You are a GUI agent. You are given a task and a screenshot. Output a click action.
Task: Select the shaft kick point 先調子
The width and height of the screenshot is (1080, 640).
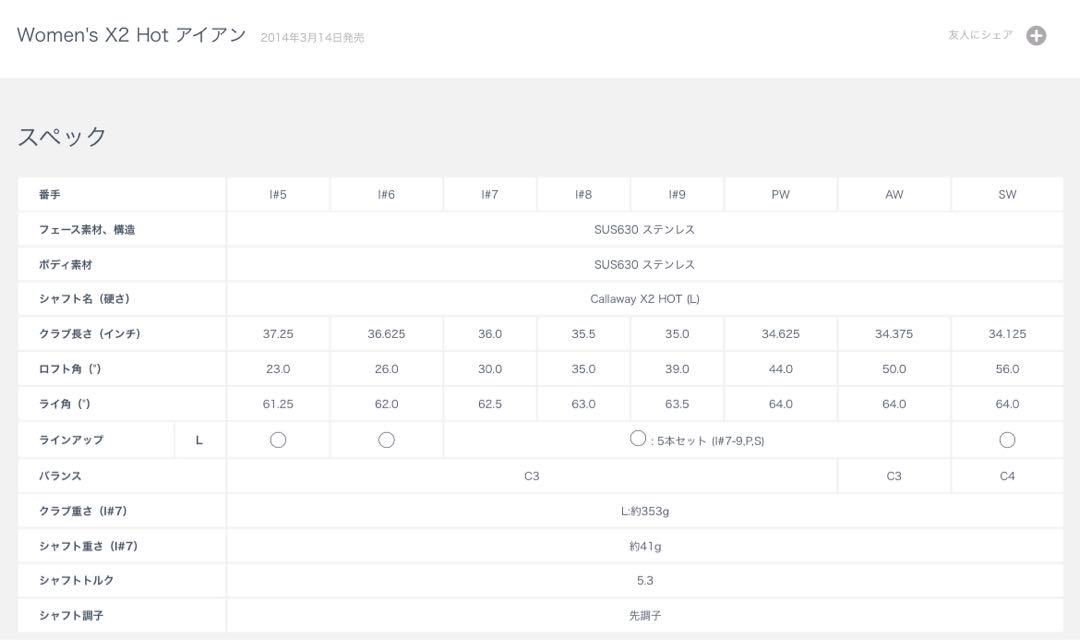tap(645, 615)
